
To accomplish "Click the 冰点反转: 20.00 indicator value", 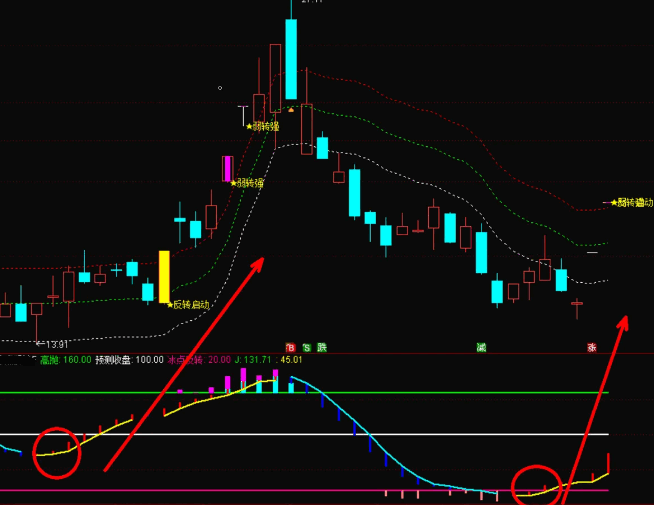I will click(199, 360).
